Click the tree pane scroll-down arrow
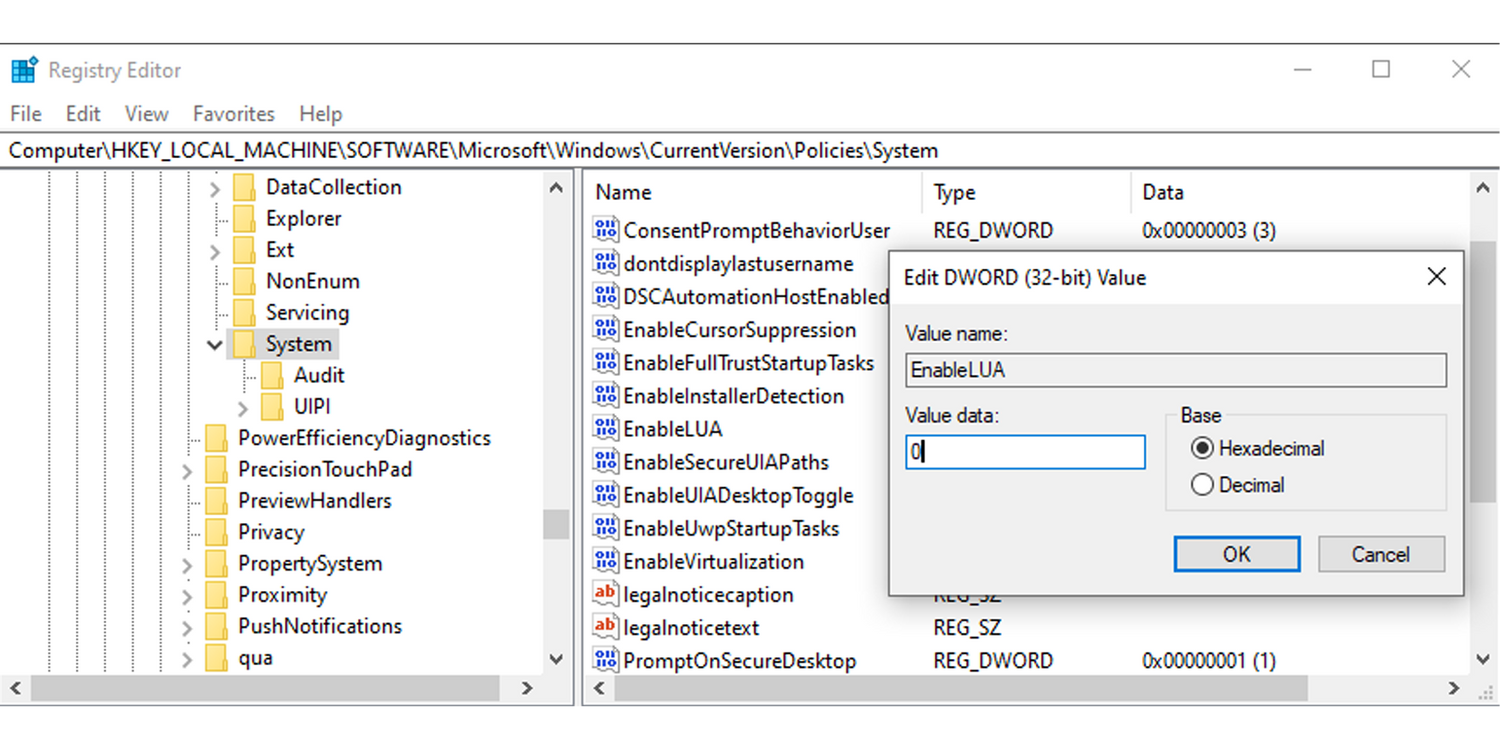Image resolution: width=1500 pixels, height=750 pixels. click(x=556, y=659)
